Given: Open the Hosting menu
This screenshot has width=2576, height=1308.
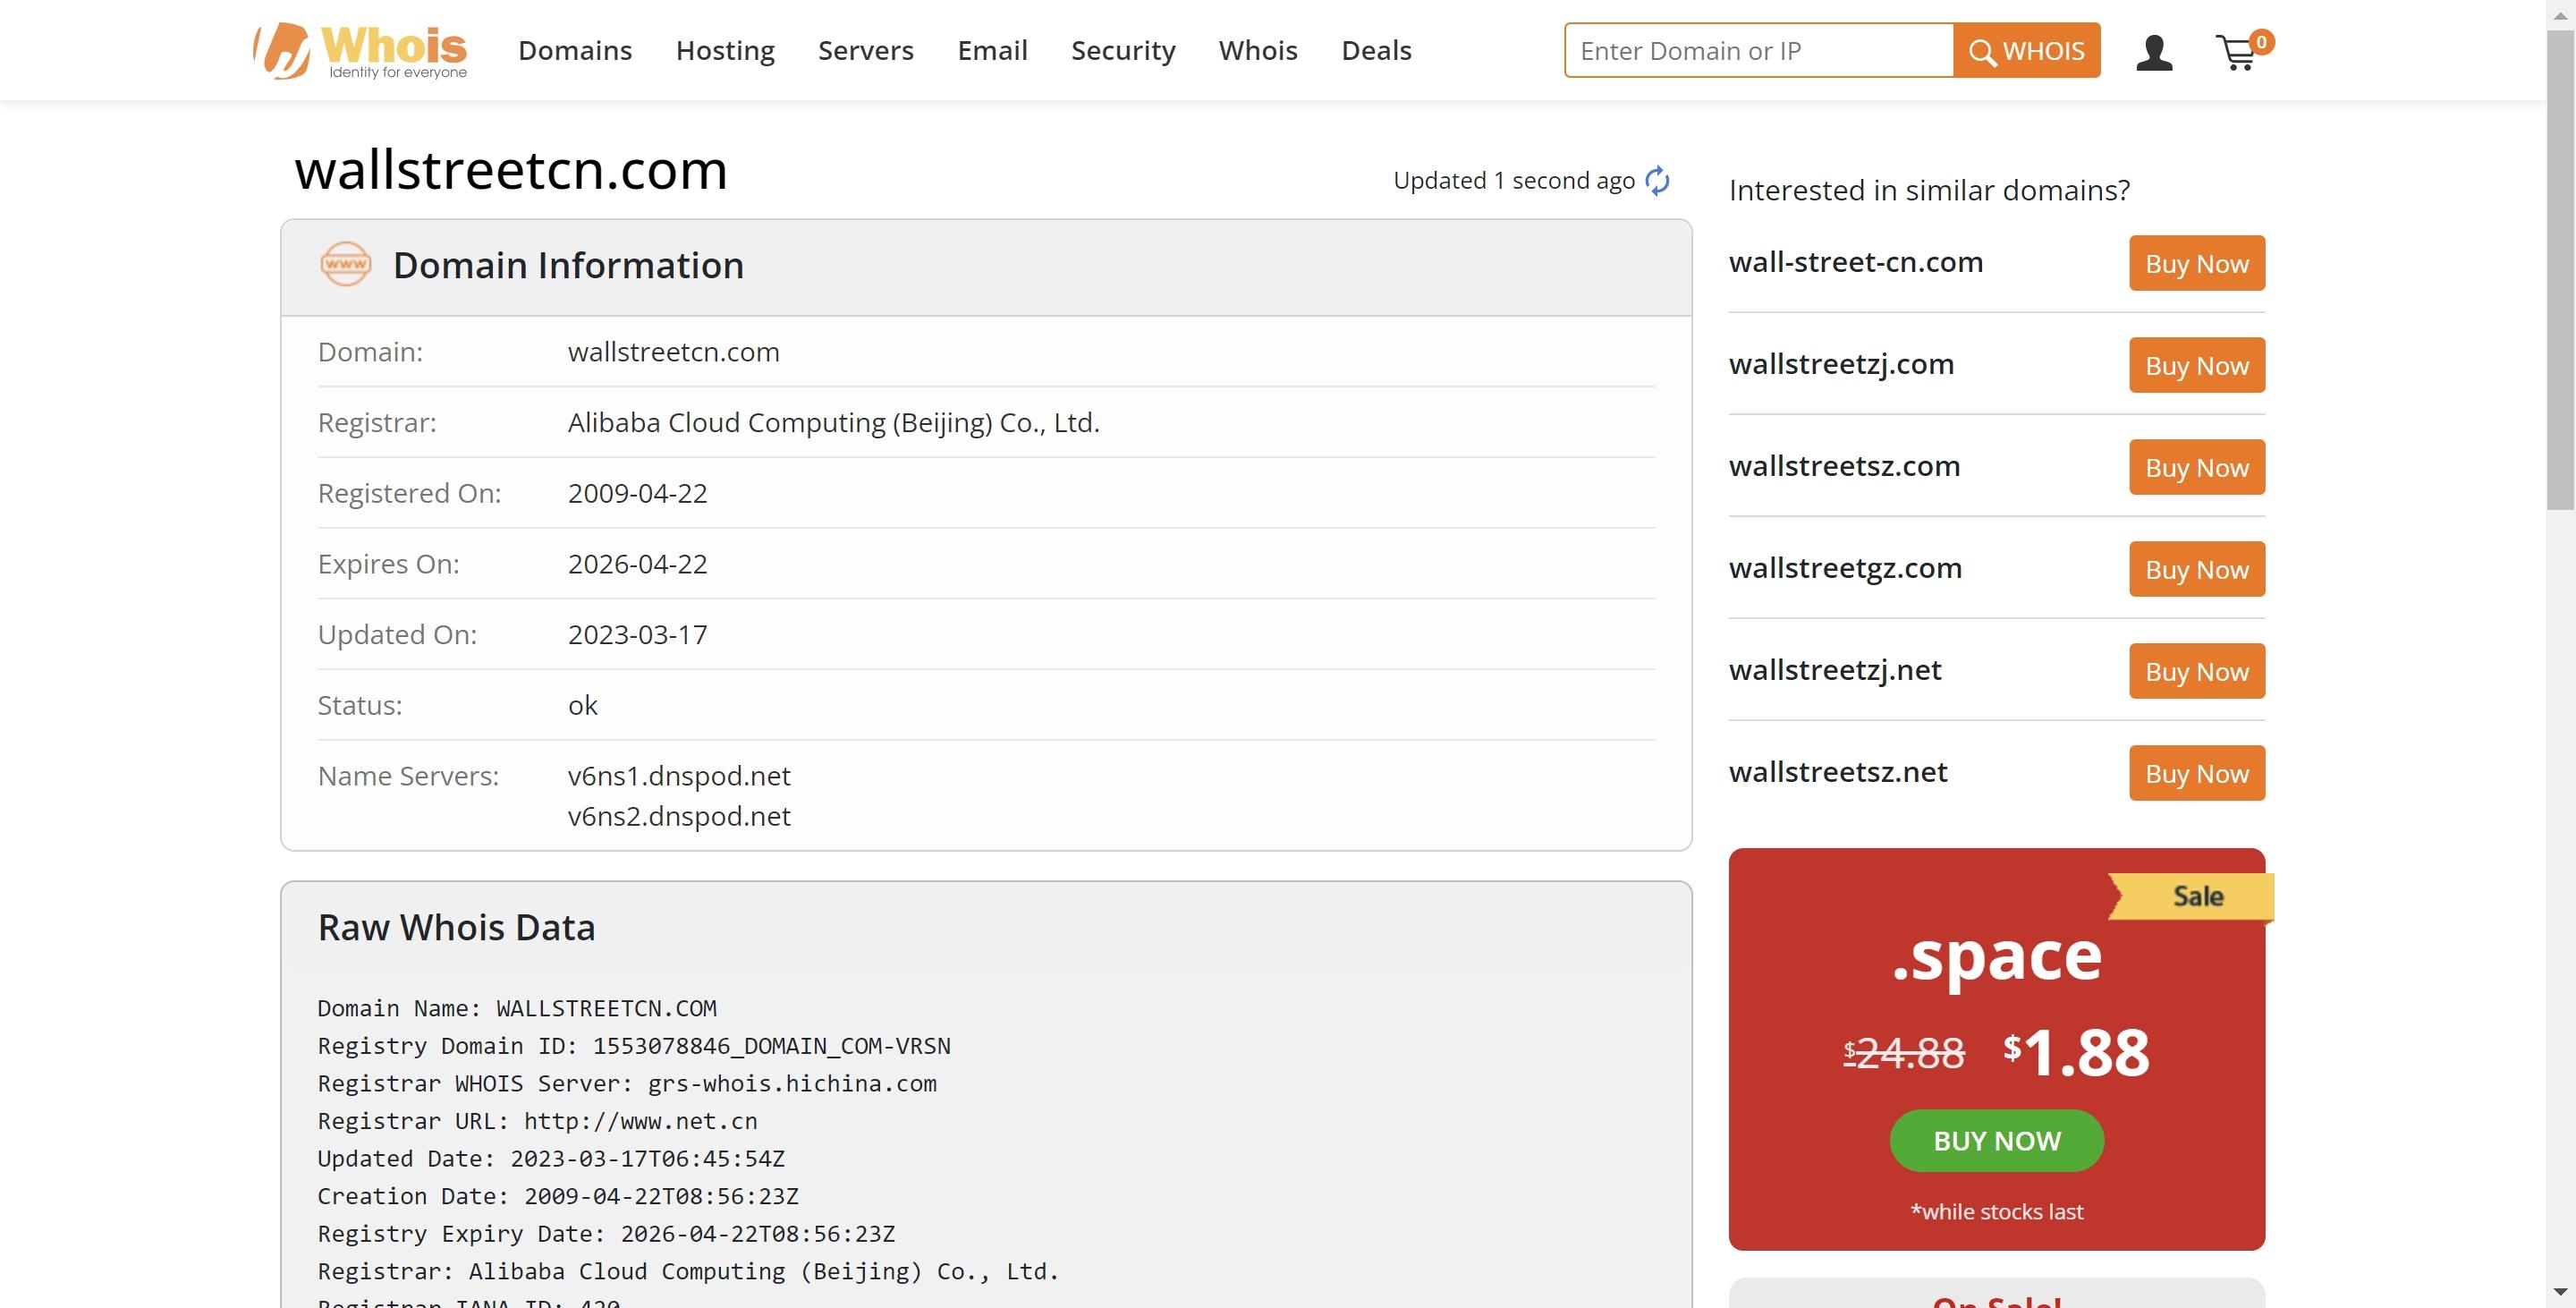Looking at the screenshot, I should click(725, 50).
